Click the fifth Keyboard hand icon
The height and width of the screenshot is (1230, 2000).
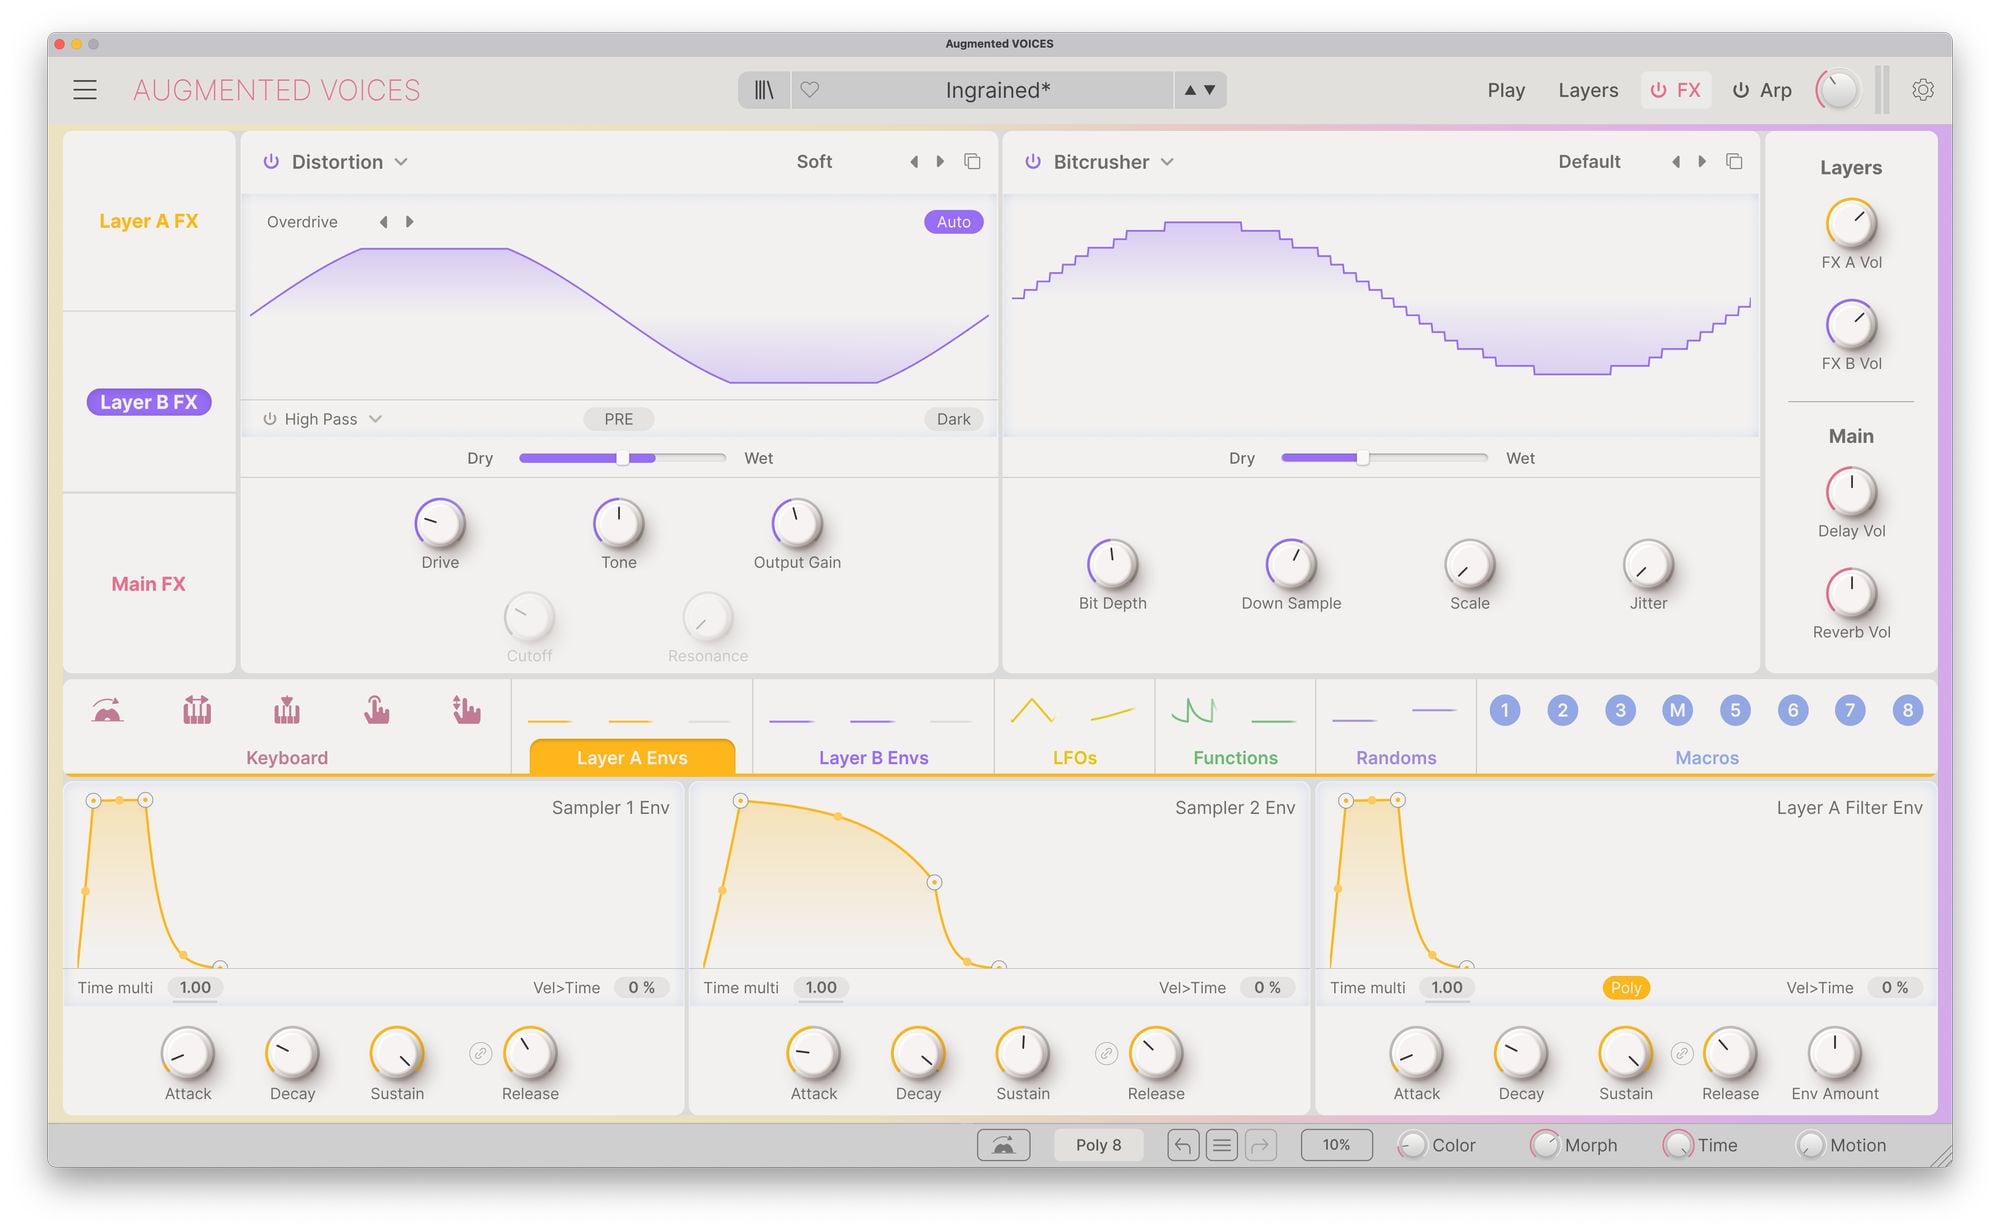[466, 711]
